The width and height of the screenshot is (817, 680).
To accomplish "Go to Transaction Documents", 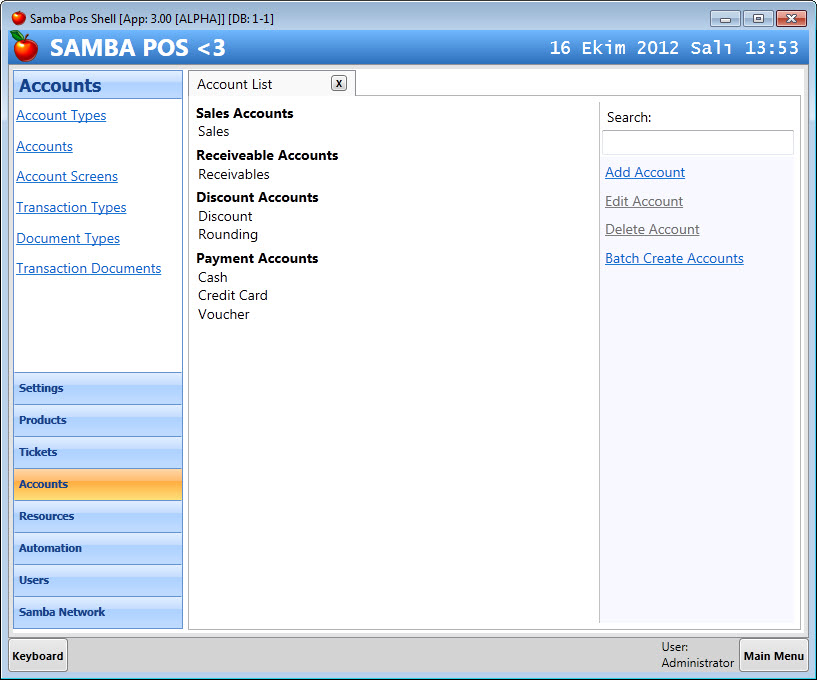I will coord(88,268).
